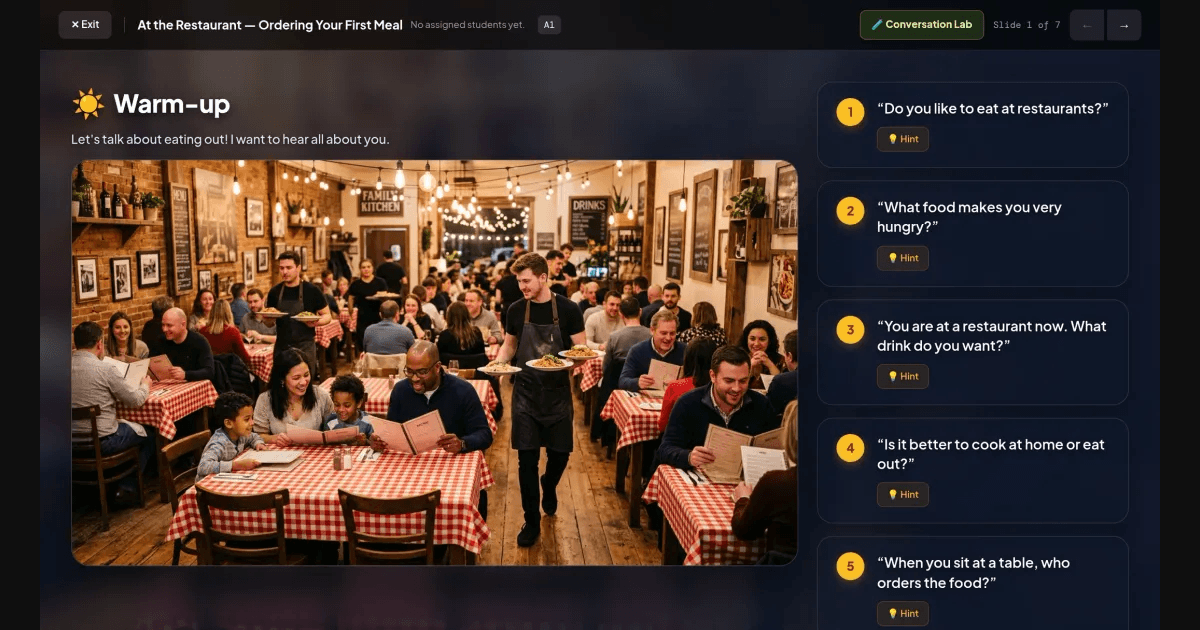Exit the lesson with the Exit button
Image resolution: width=1200 pixels, height=630 pixels.
[85, 25]
